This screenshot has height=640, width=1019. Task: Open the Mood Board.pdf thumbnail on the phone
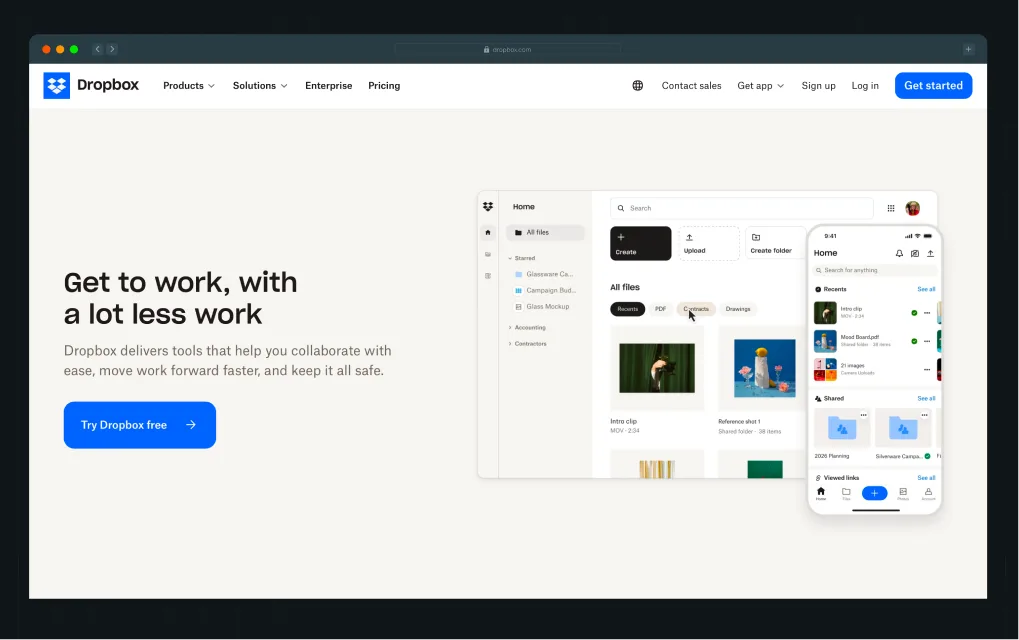click(825, 341)
